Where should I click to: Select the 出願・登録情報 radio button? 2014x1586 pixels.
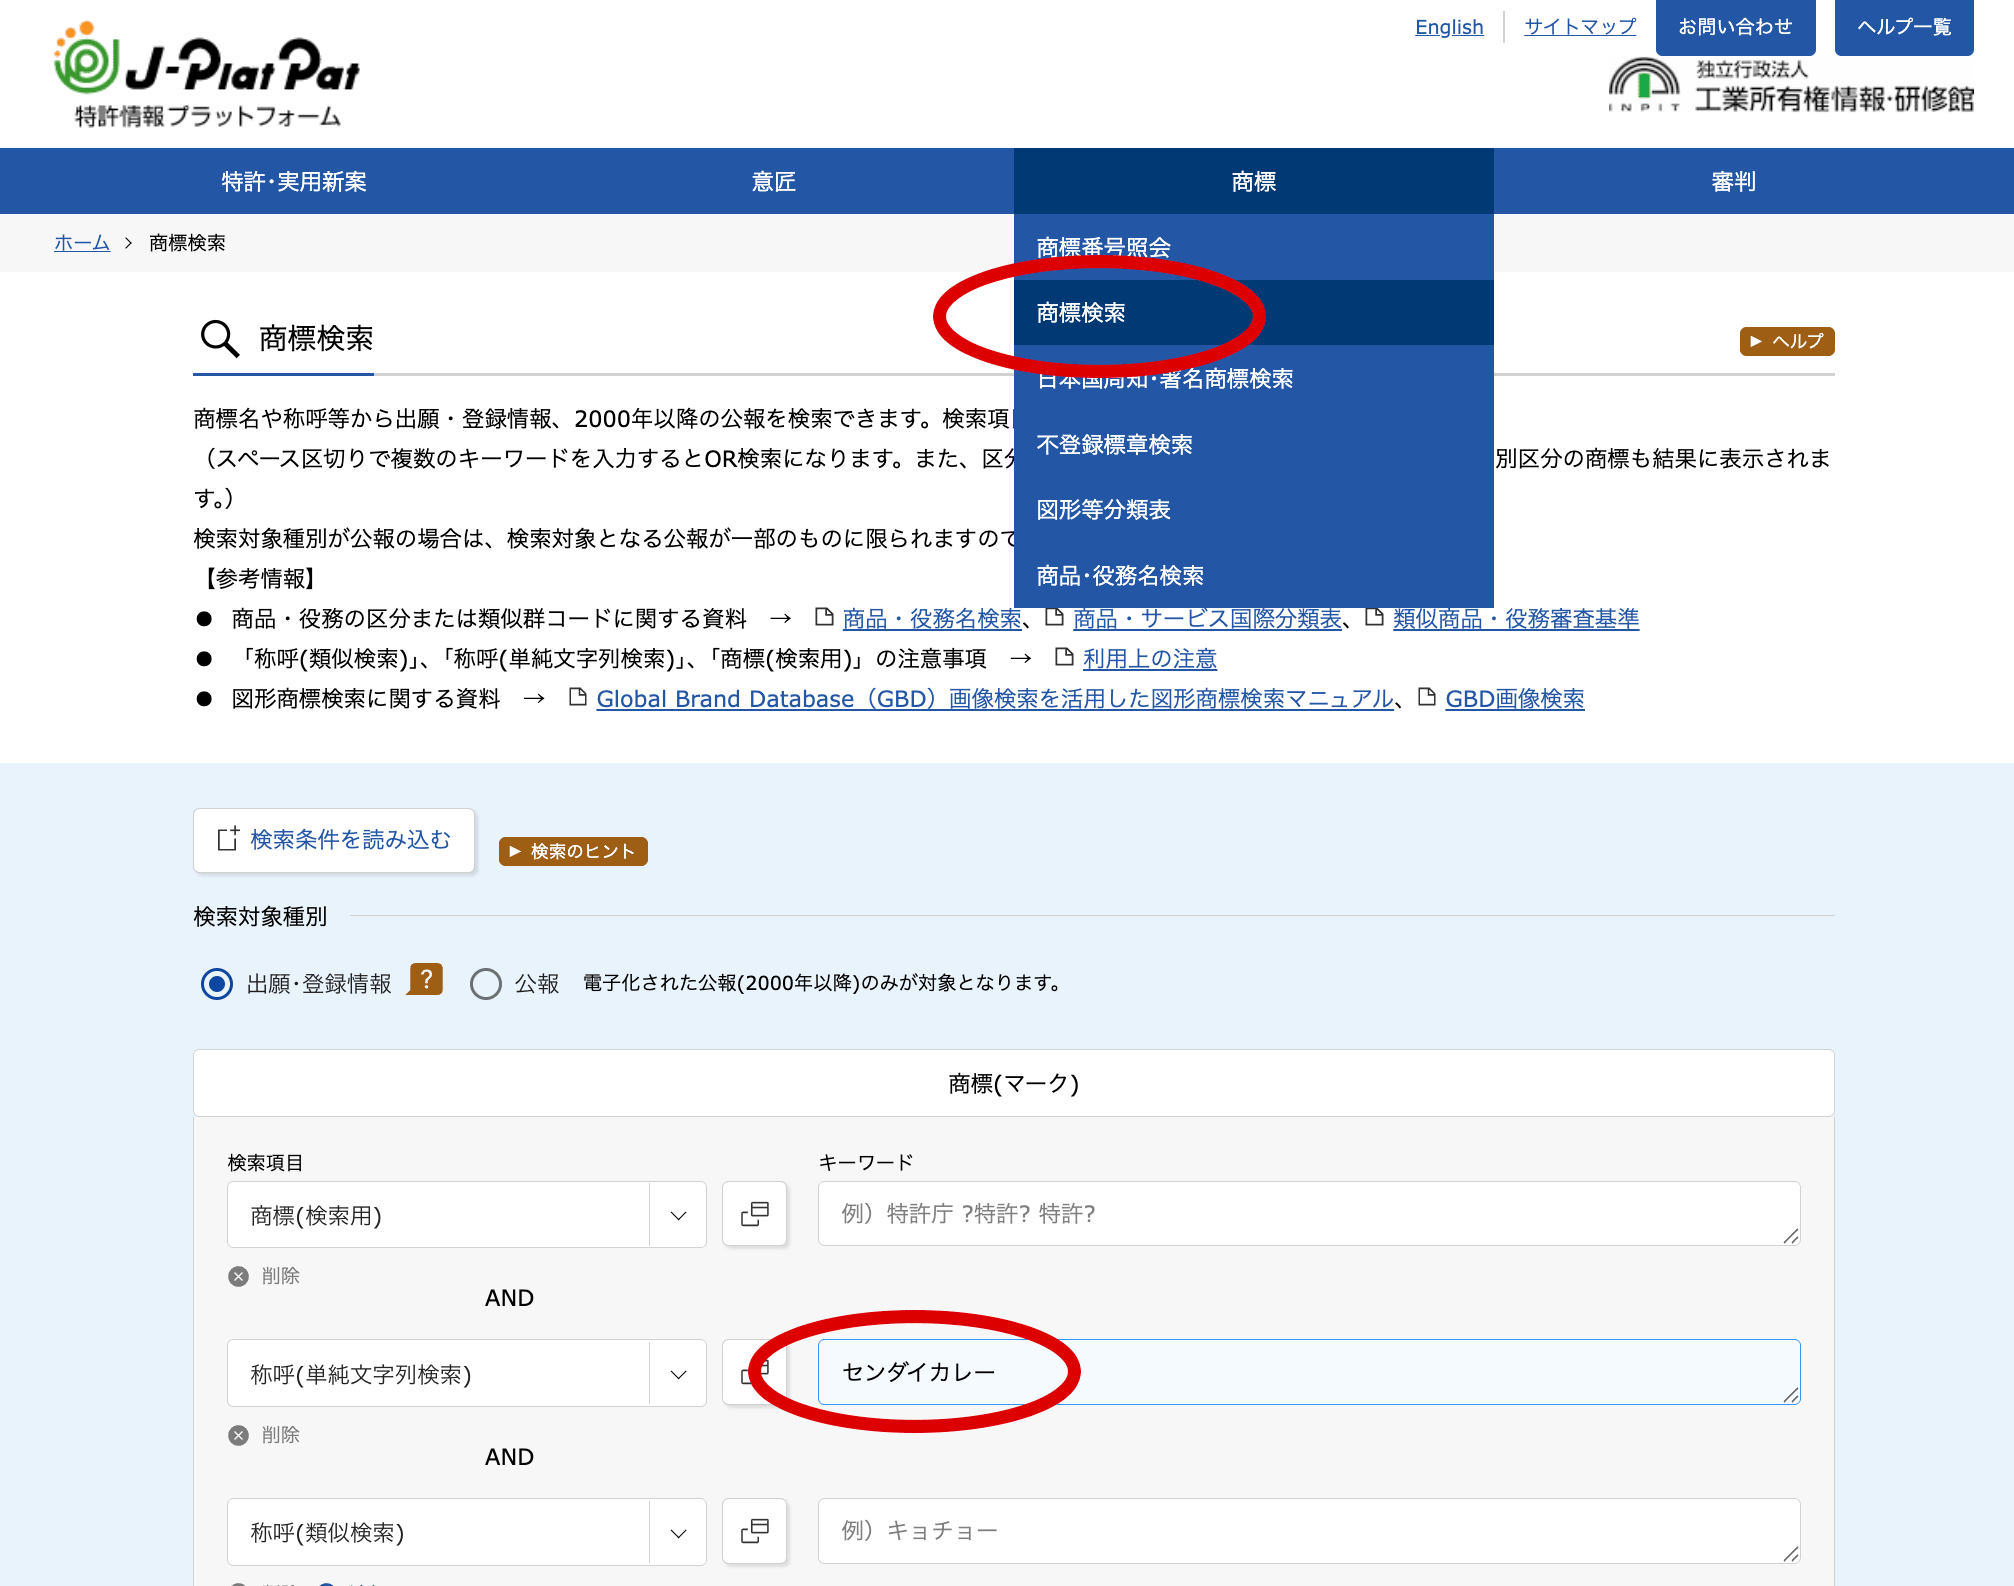point(217,983)
